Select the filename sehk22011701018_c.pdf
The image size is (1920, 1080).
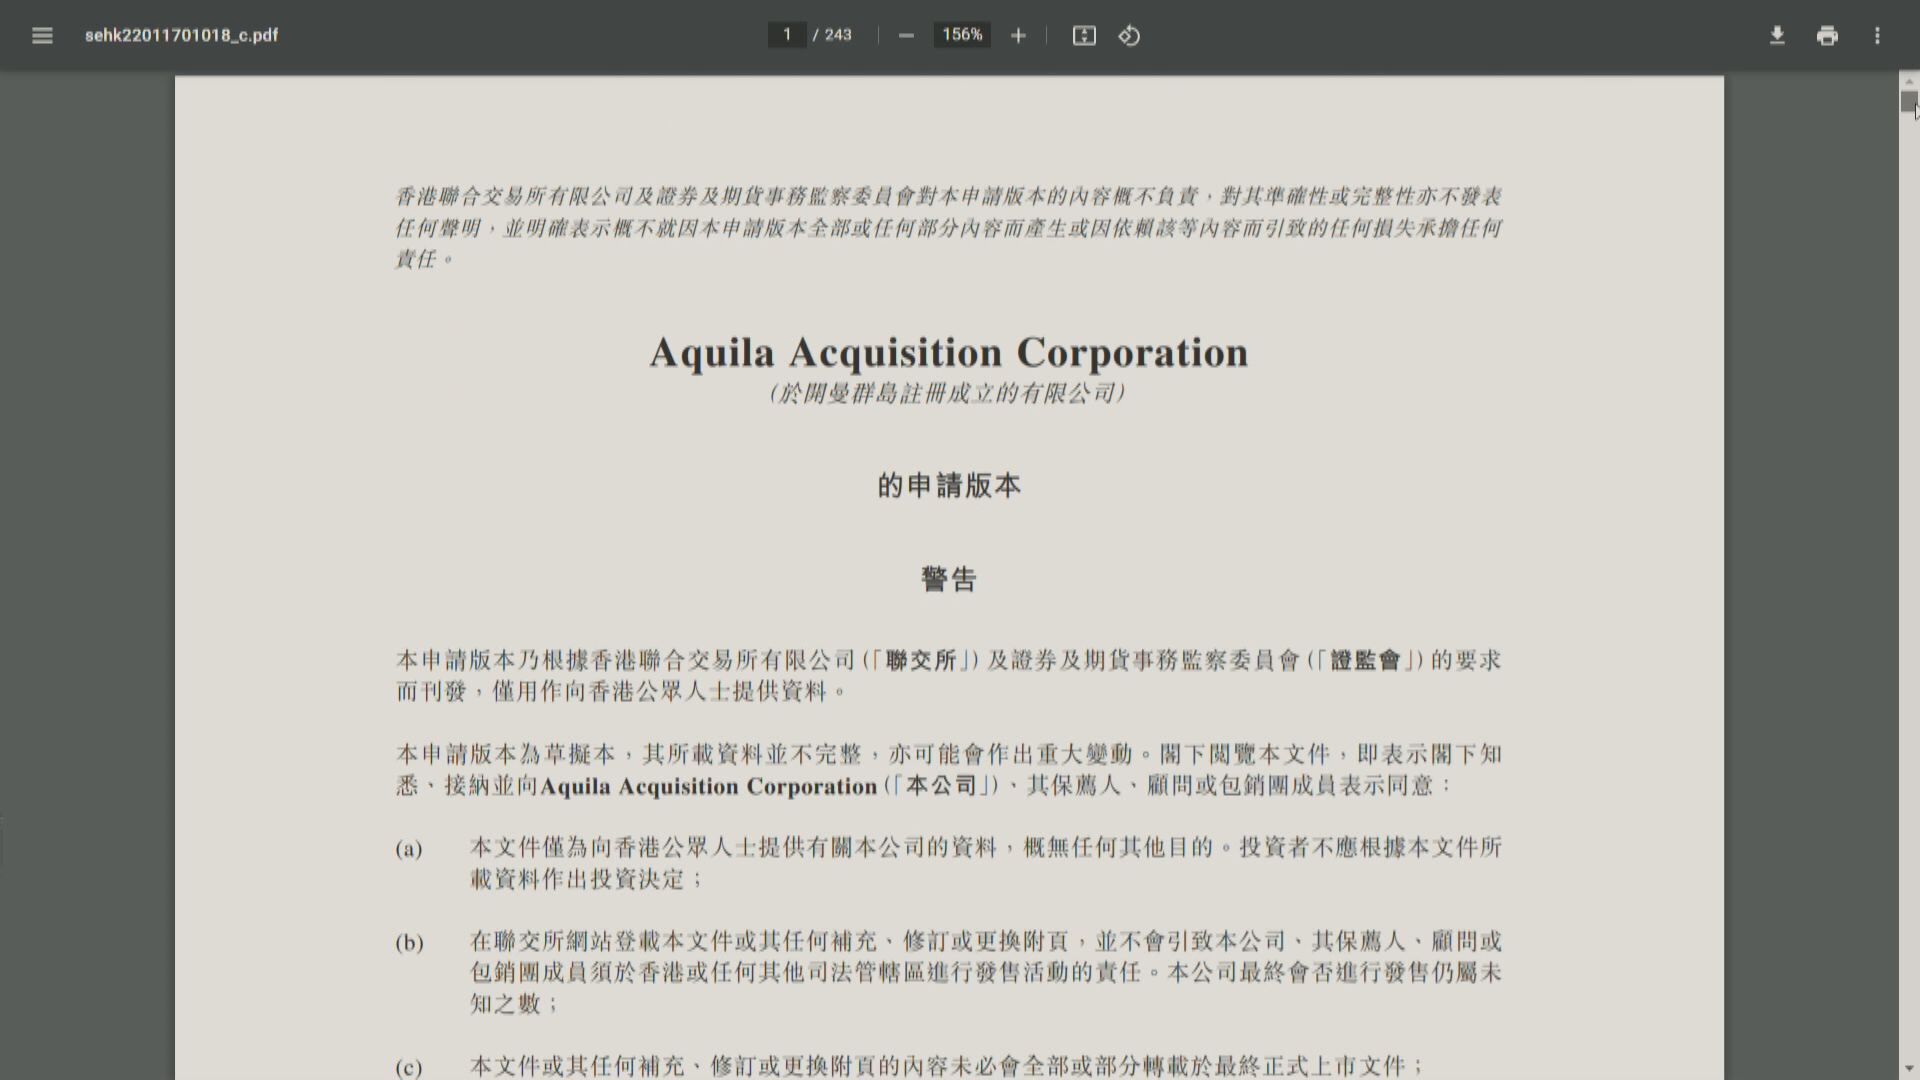181,35
